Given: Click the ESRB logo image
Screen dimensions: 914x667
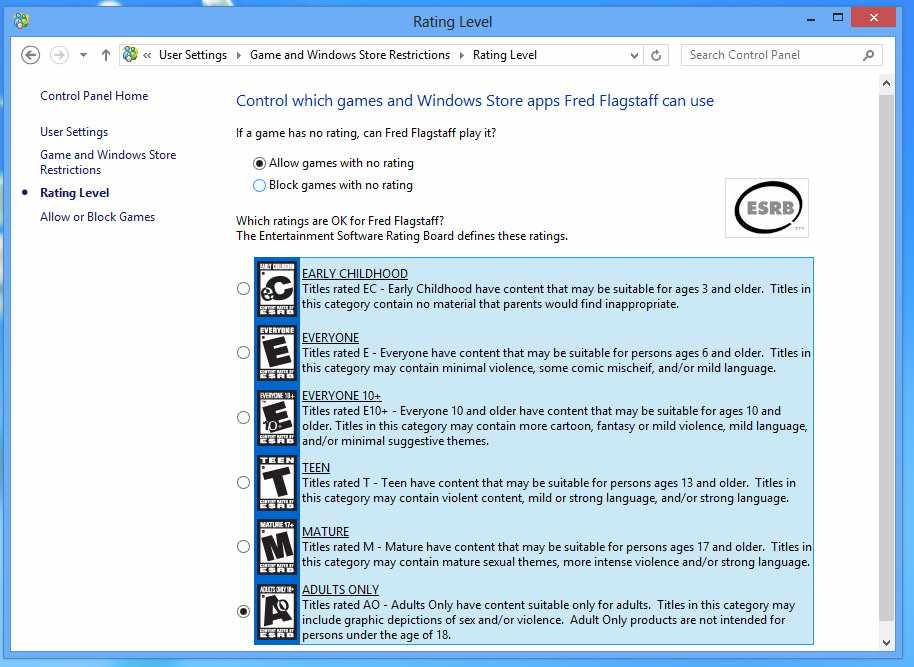Looking at the screenshot, I should pyautogui.click(x=767, y=208).
